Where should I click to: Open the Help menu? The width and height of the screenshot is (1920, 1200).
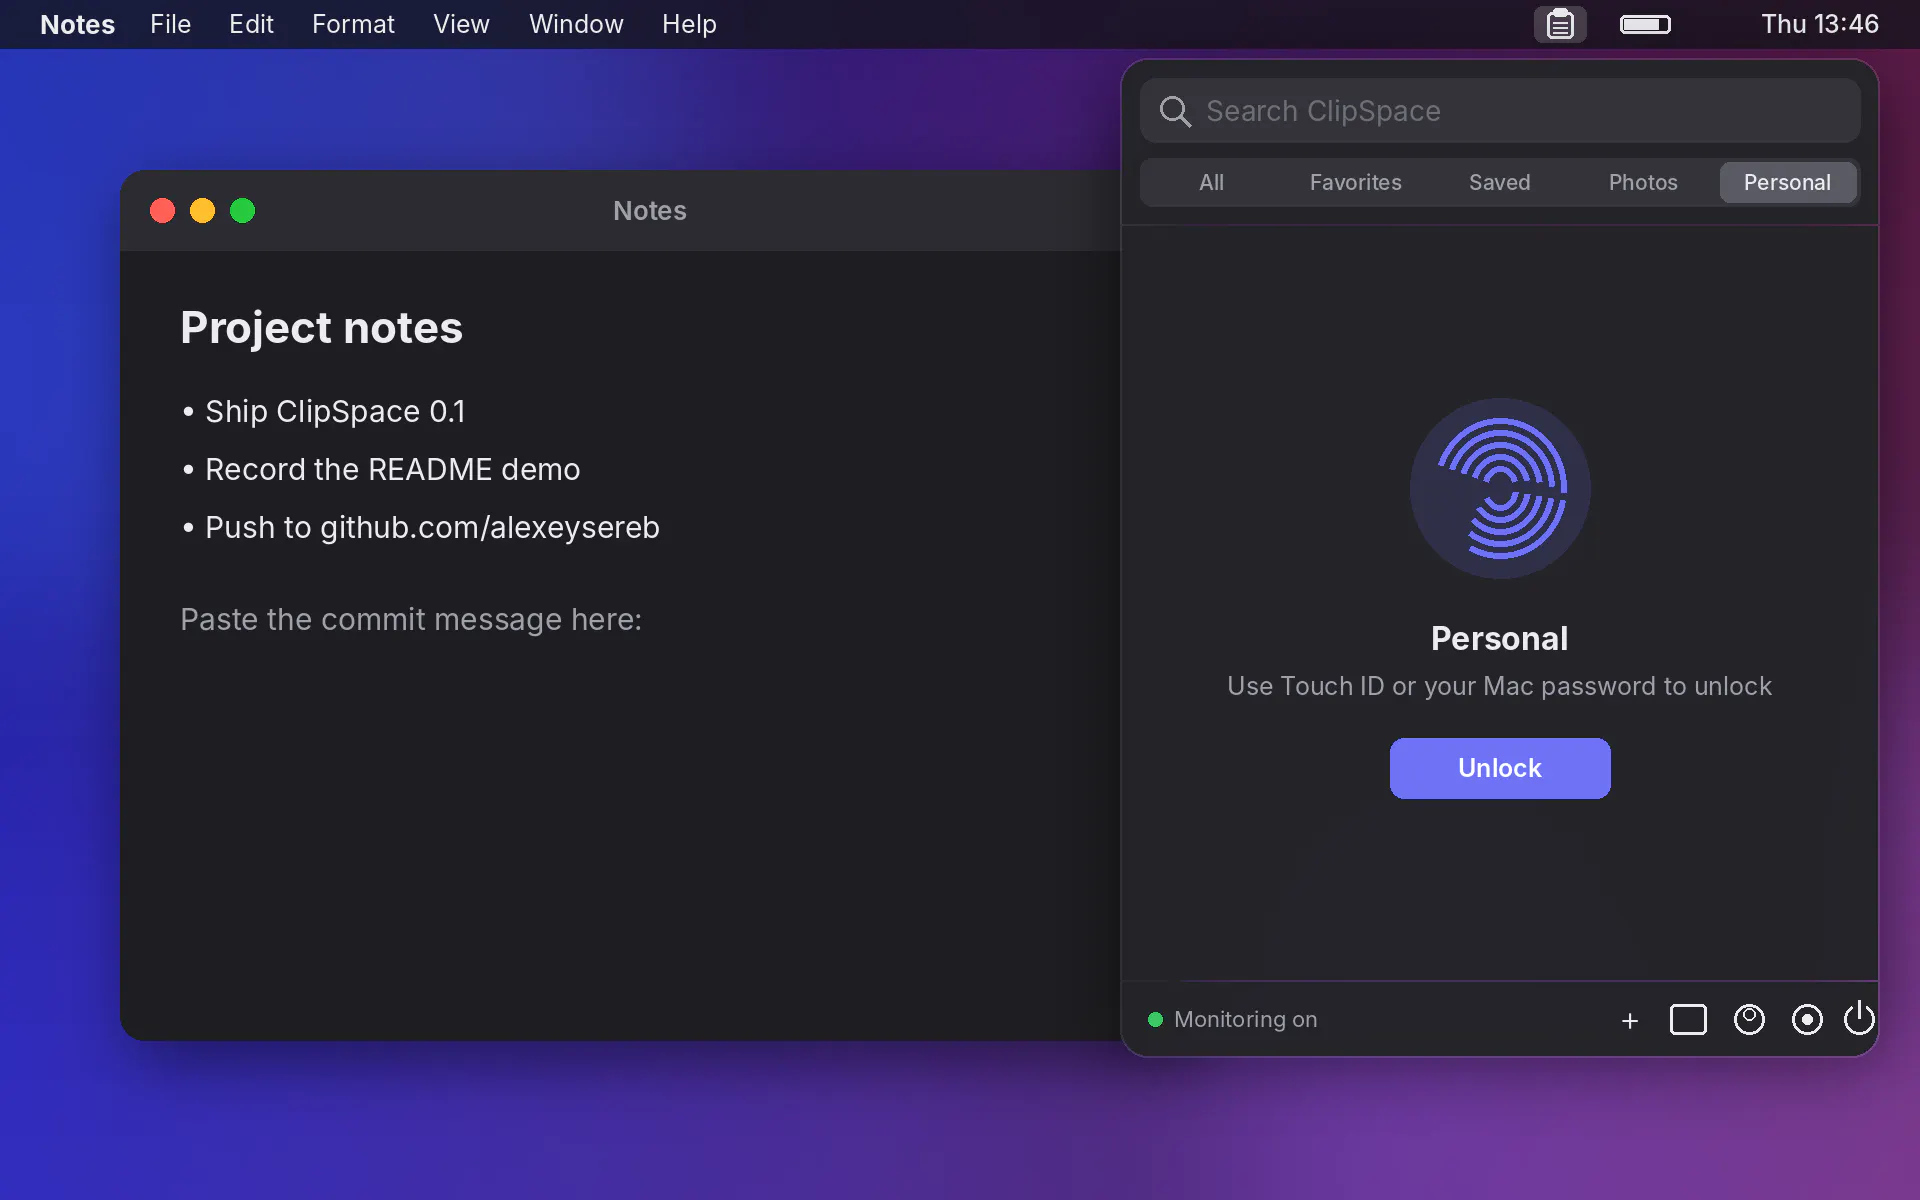pos(689,24)
